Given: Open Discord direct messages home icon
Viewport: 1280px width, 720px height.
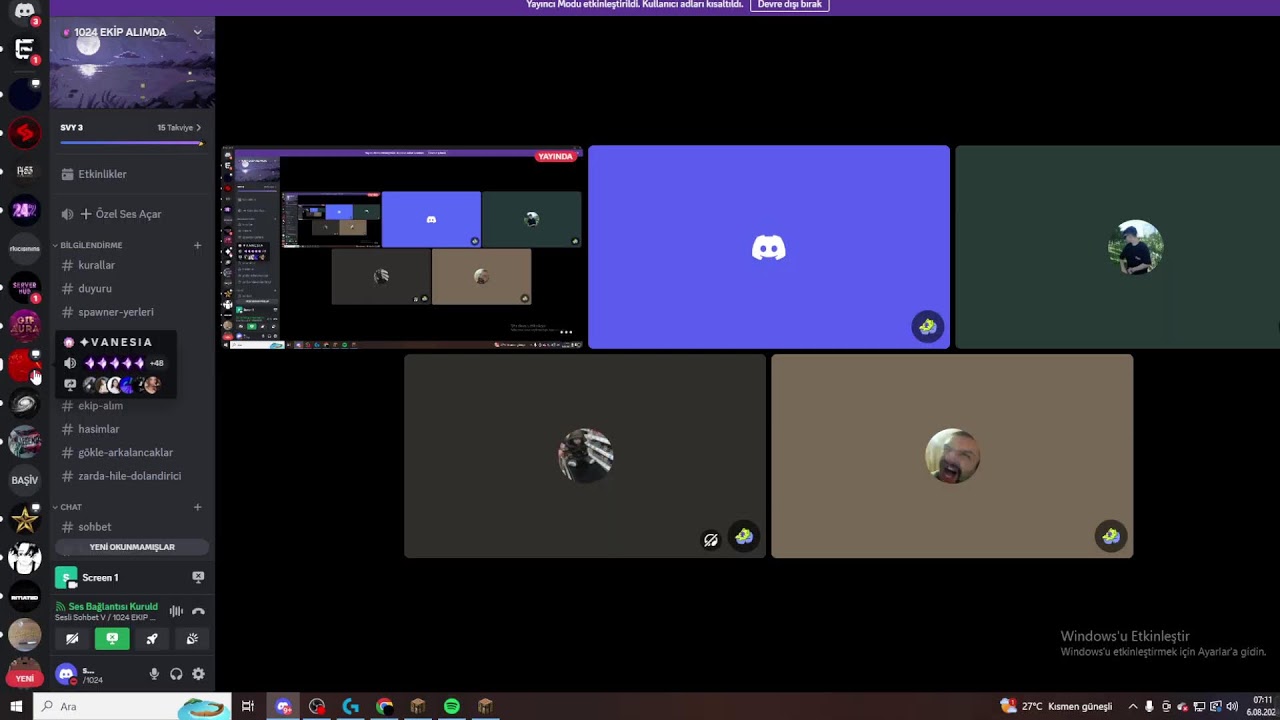Looking at the screenshot, I should point(25,11).
